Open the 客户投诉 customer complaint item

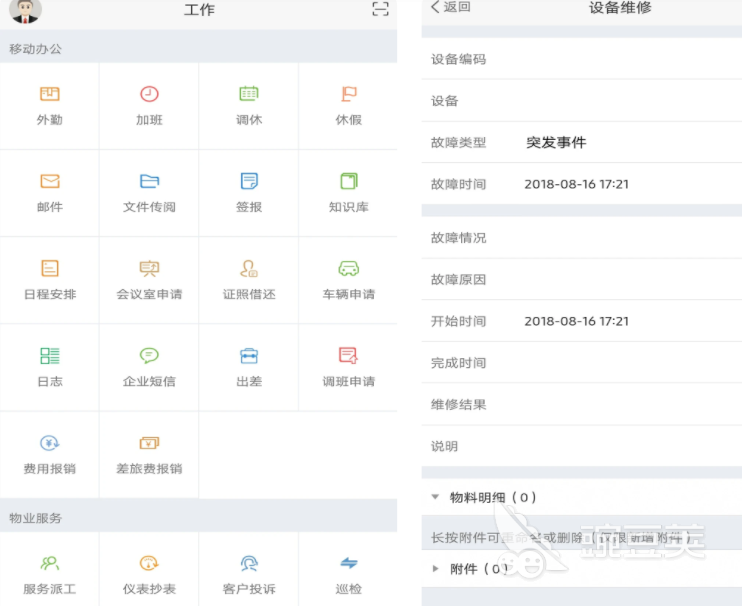tap(249, 573)
